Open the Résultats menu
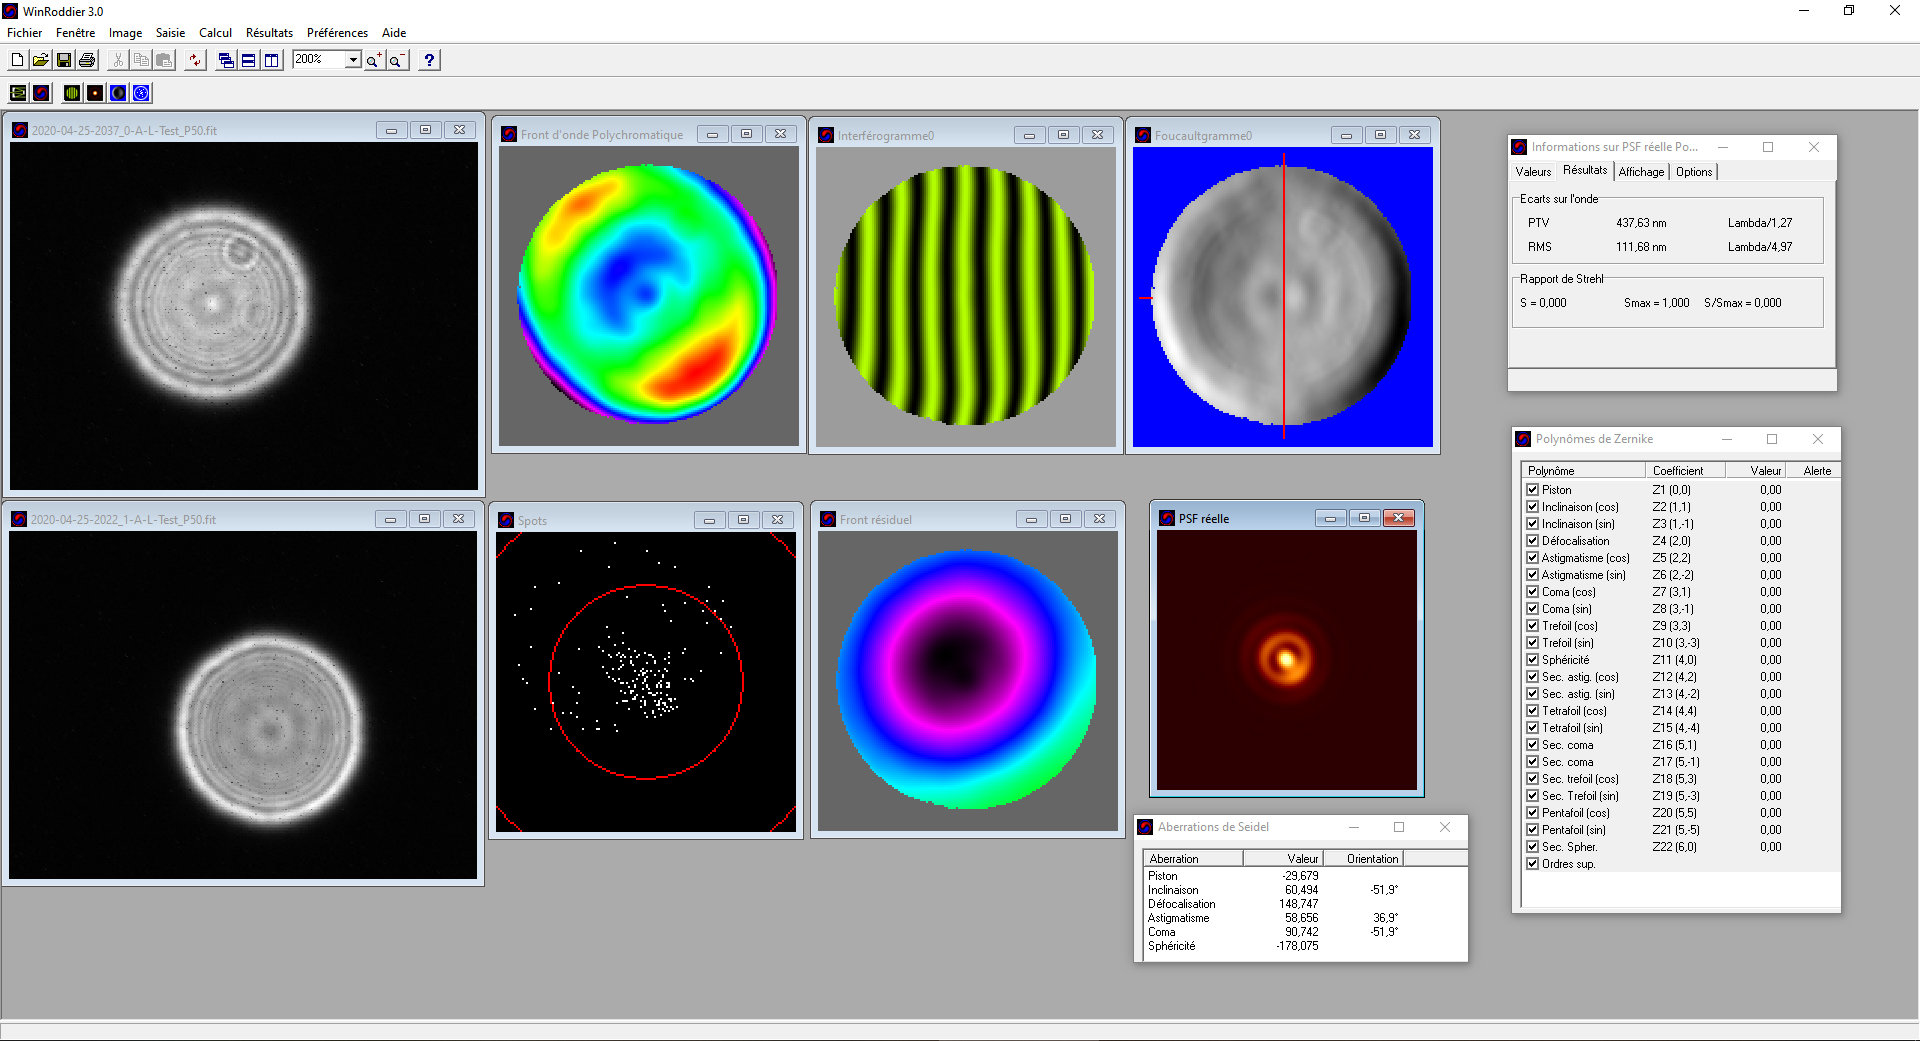 (269, 33)
